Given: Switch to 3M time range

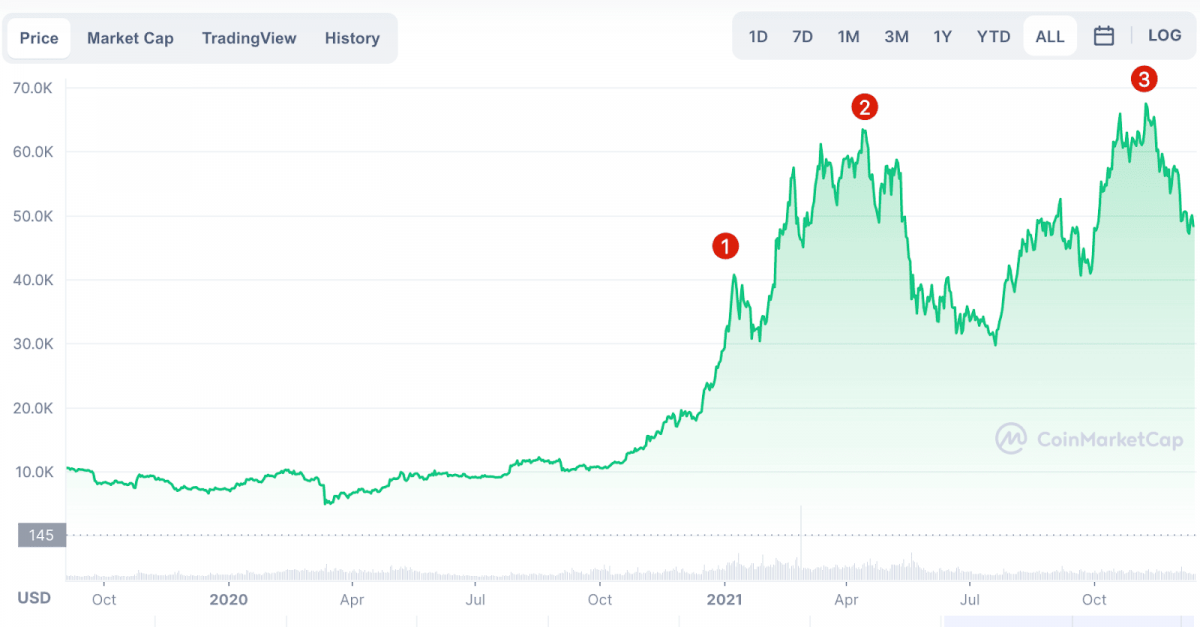Looking at the screenshot, I should pyautogui.click(x=896, y=37).
